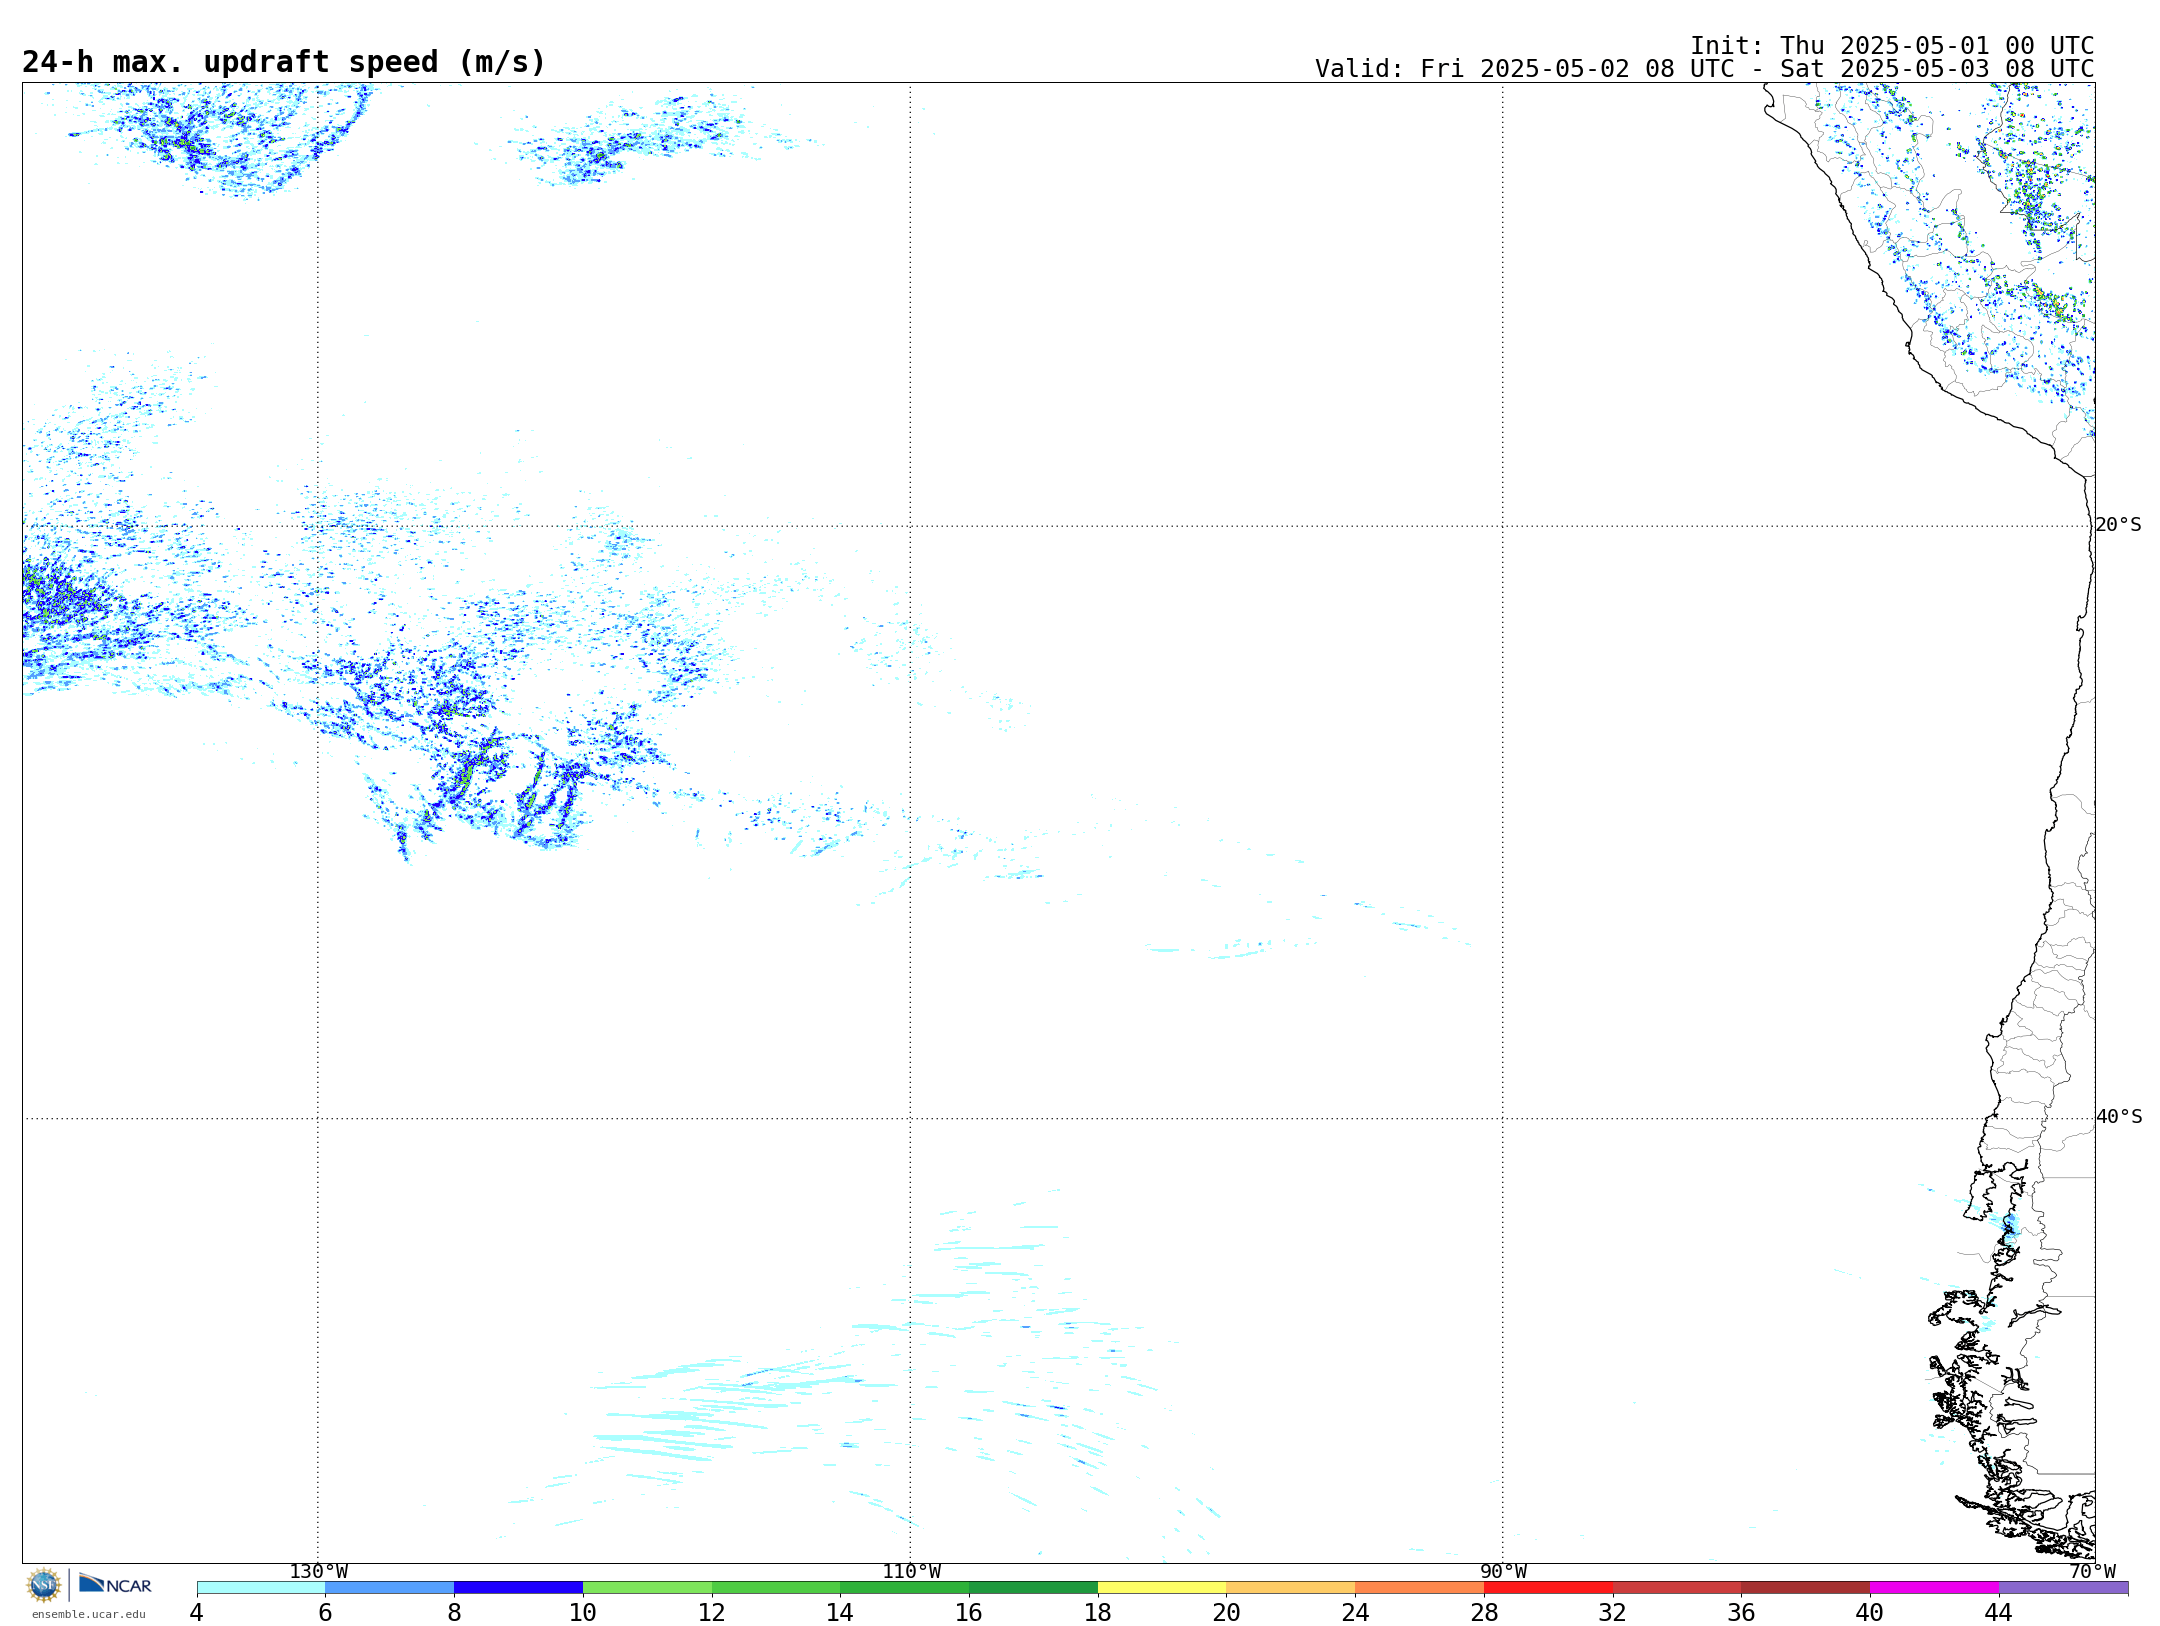Click the 20°S latitude label
The width and height of the screenshot is (2160, 1626).
coord(2118,525)
